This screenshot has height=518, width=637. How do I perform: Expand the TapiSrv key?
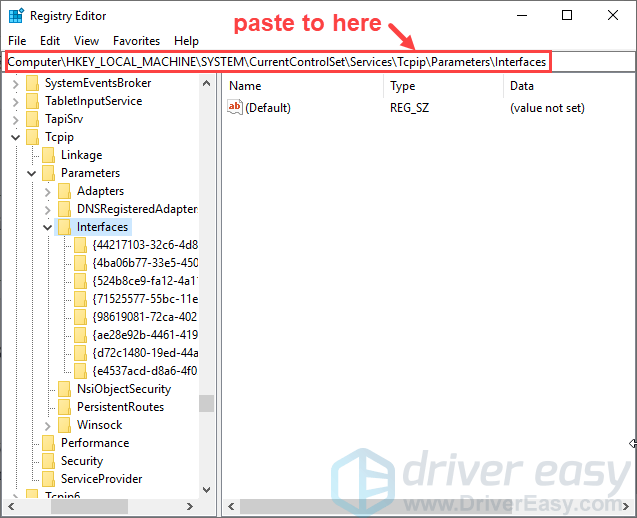point(15,119)
